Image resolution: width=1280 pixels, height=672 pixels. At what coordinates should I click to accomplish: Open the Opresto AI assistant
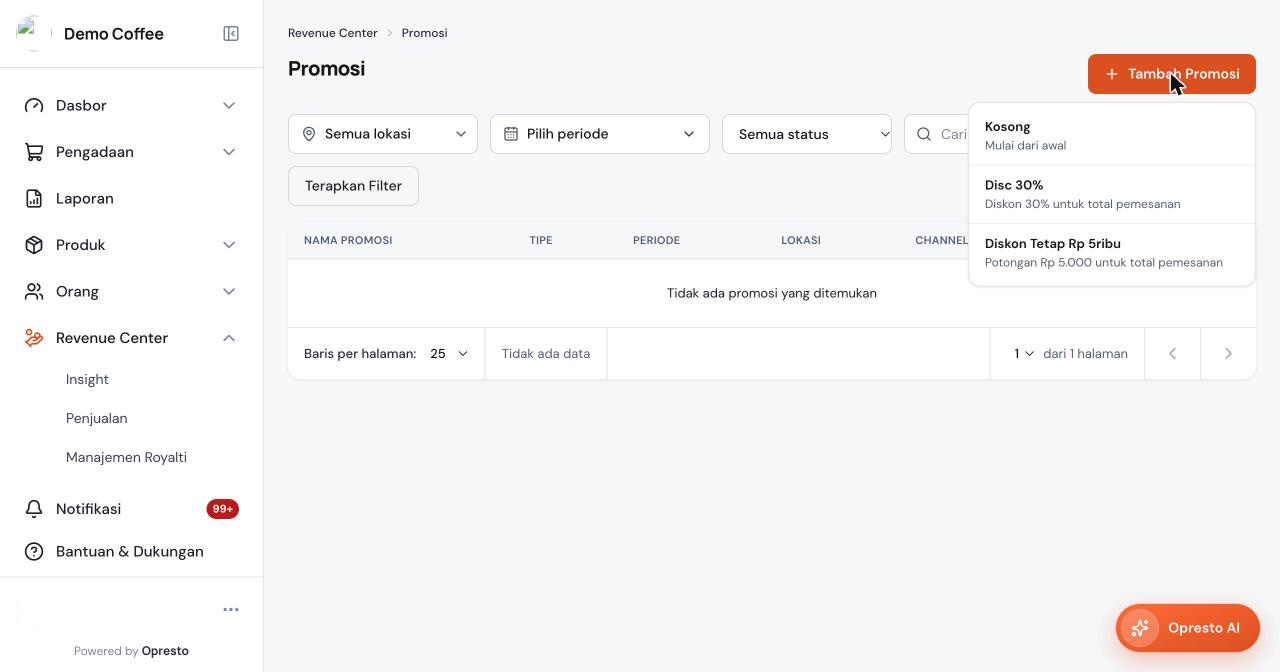pos(1188,628)
